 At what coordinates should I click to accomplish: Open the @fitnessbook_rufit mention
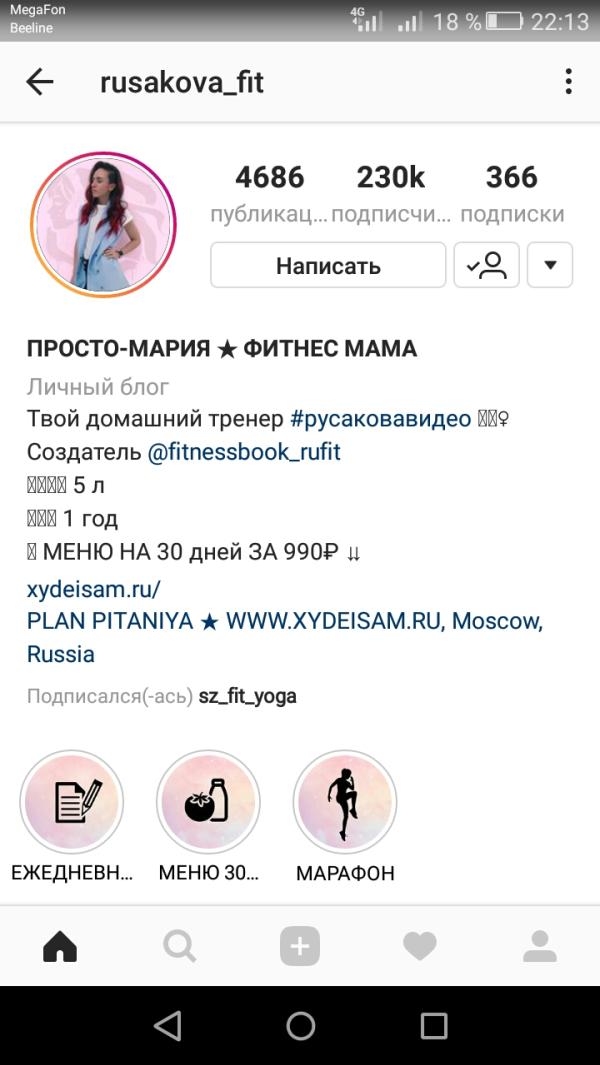click(244, 452)
